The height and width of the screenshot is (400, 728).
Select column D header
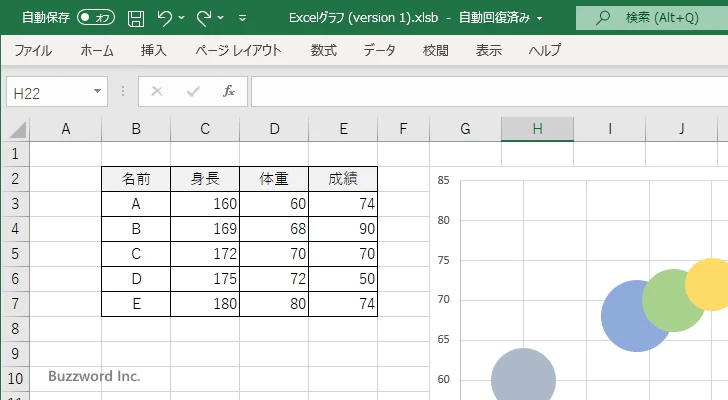274,129
